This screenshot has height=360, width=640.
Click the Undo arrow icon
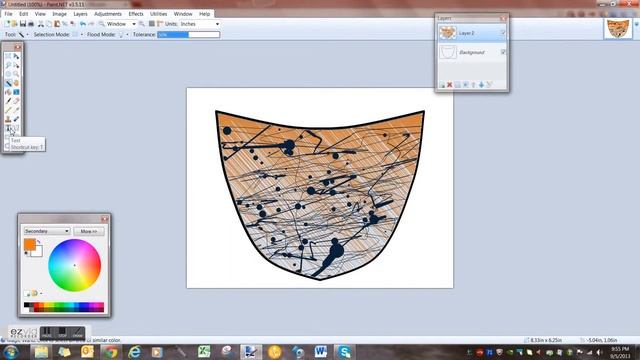[83, 24]
